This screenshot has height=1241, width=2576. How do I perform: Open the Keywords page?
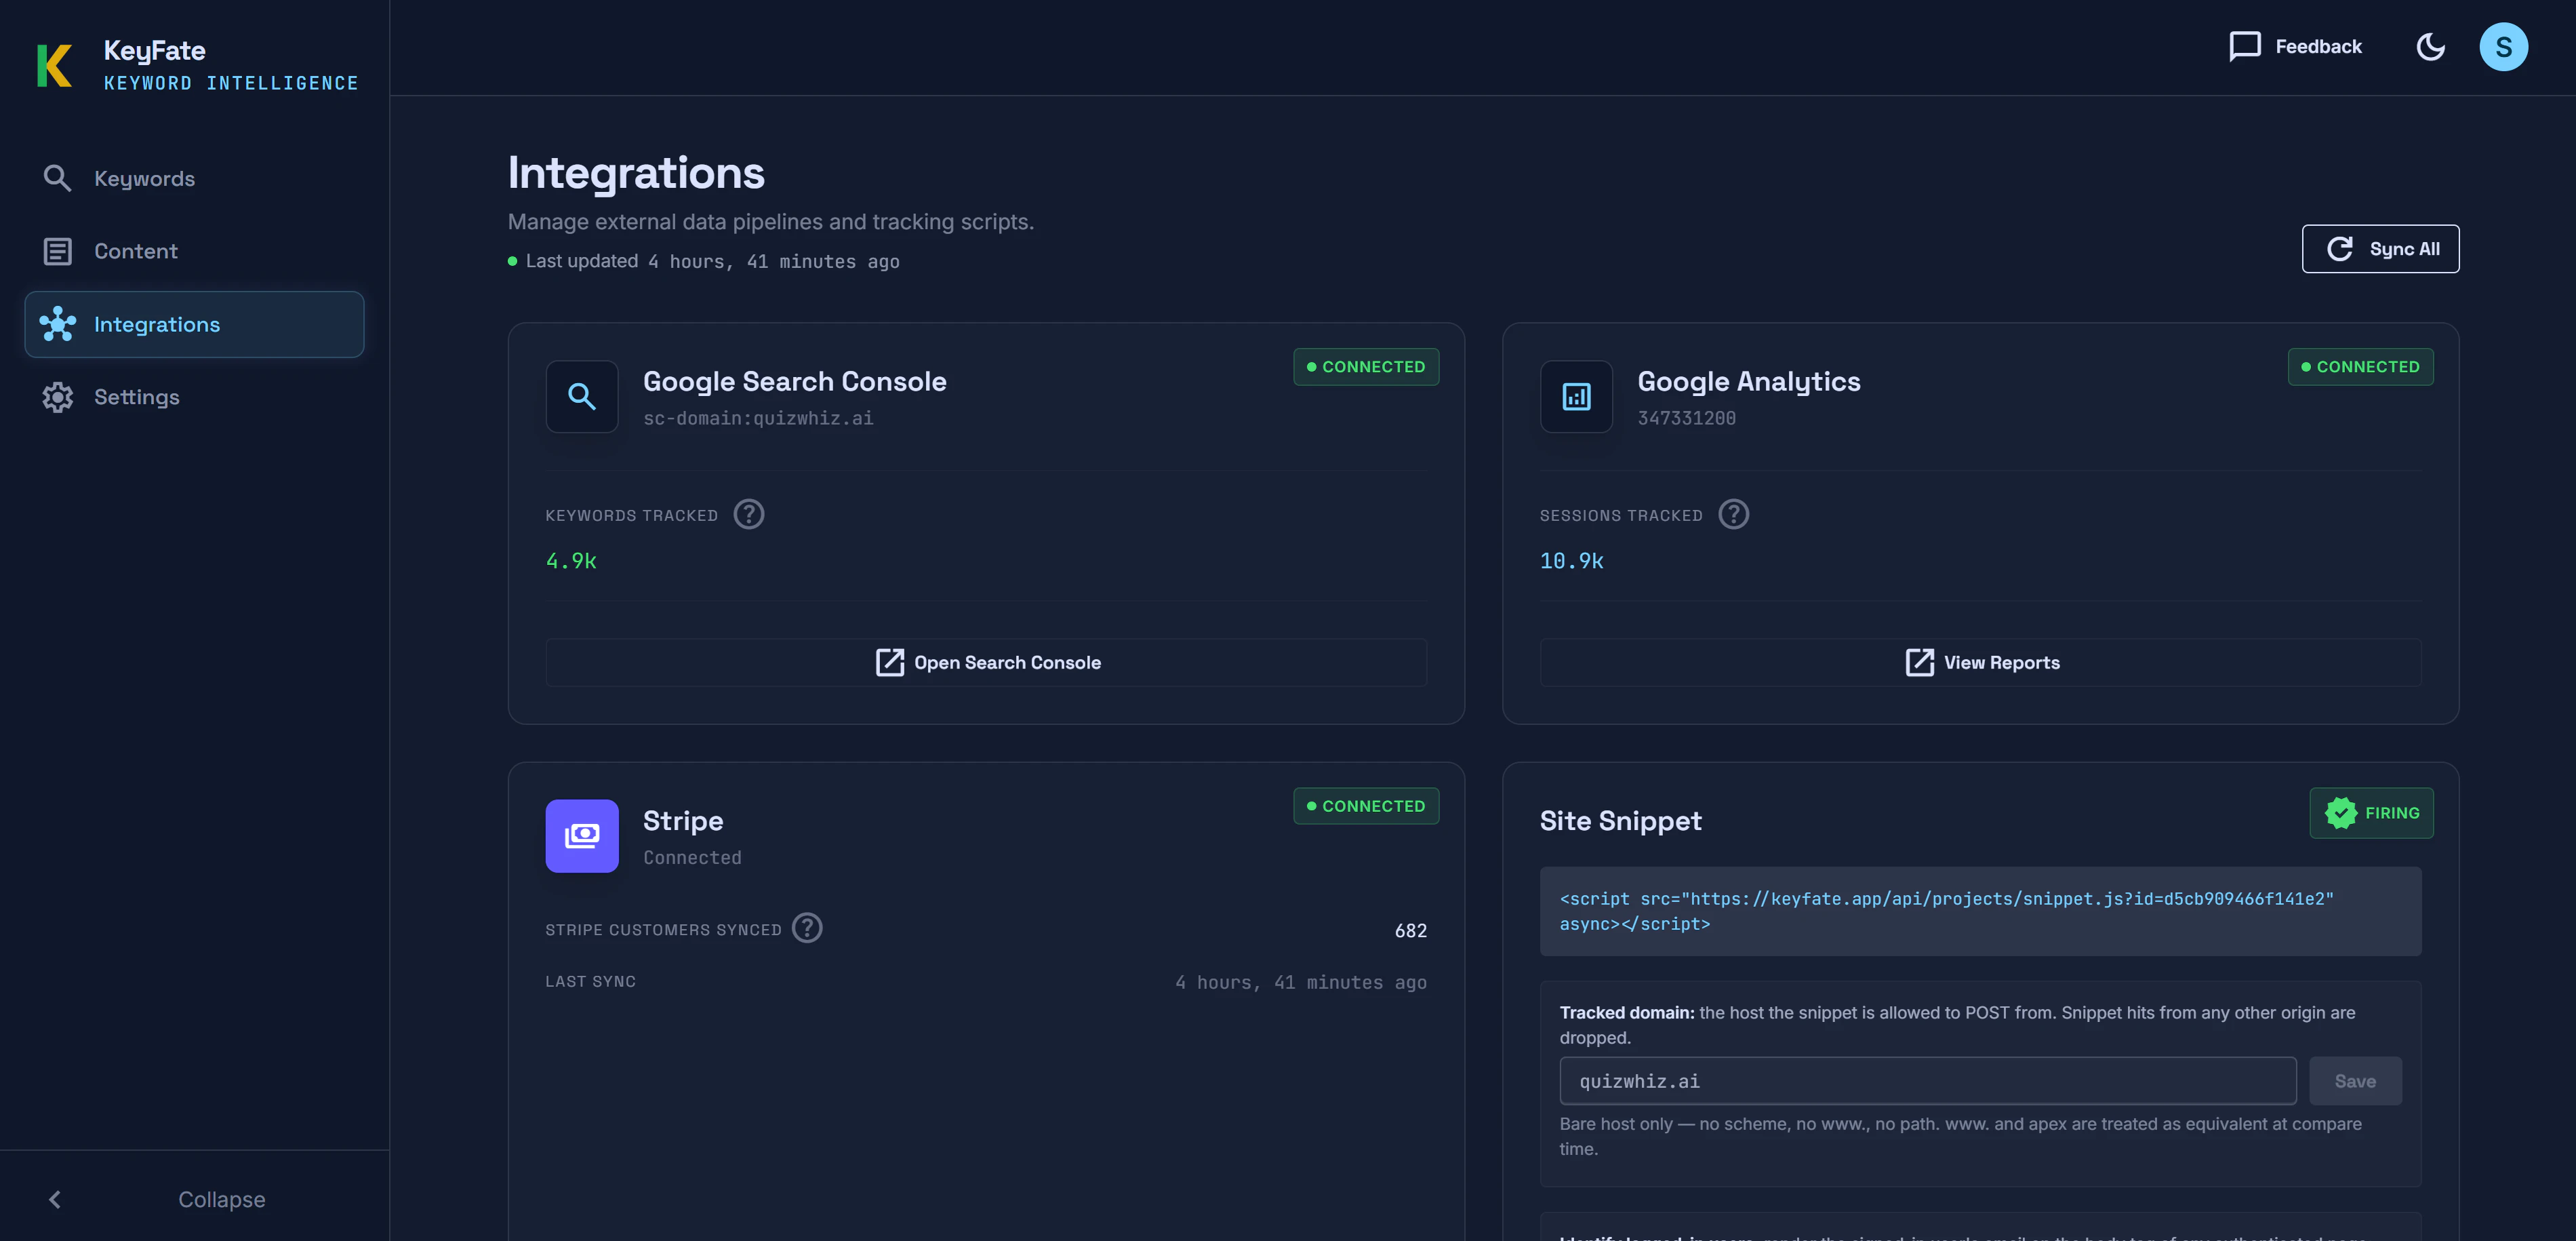[x=194, y=178]
